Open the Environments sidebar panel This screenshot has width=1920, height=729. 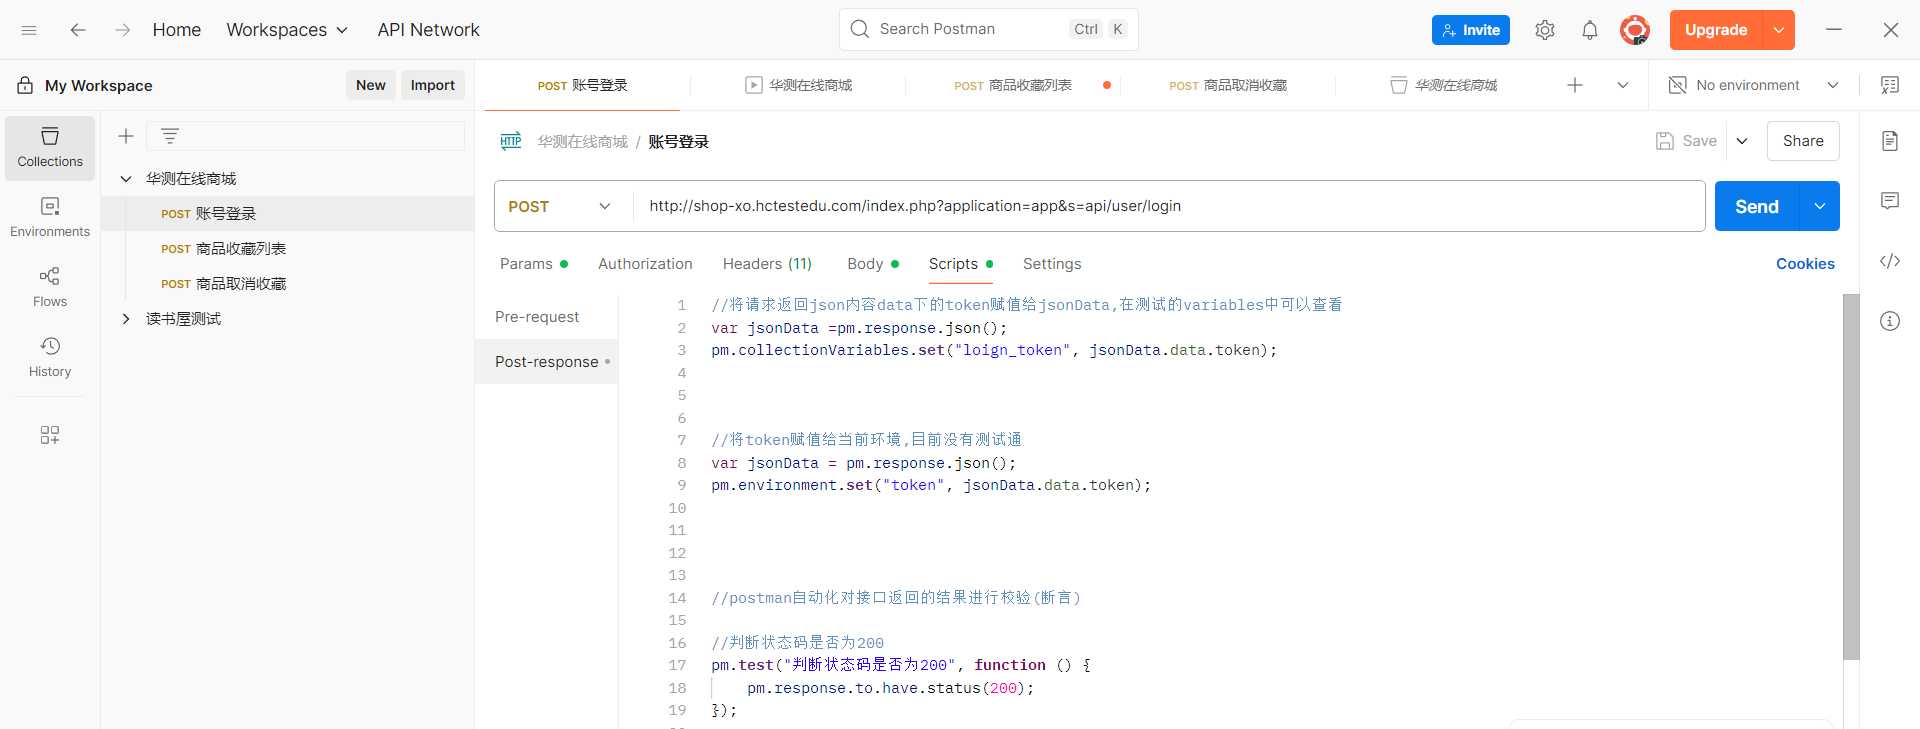coord(50,218)
